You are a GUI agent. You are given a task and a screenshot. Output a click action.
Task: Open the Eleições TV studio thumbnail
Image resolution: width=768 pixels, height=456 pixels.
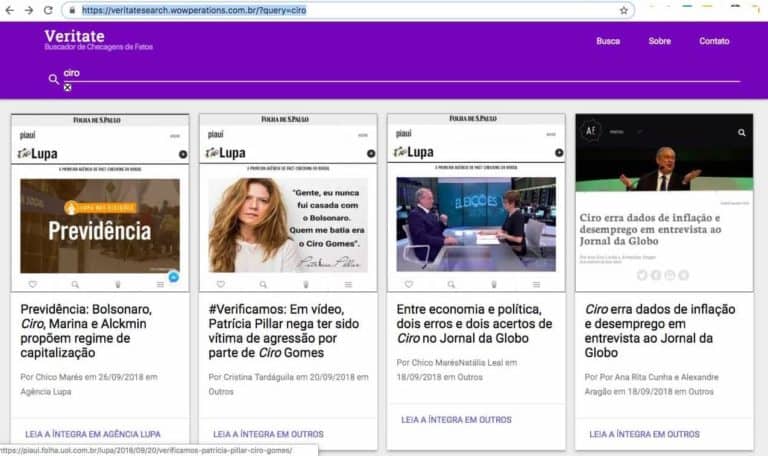[x=476, y=224]
